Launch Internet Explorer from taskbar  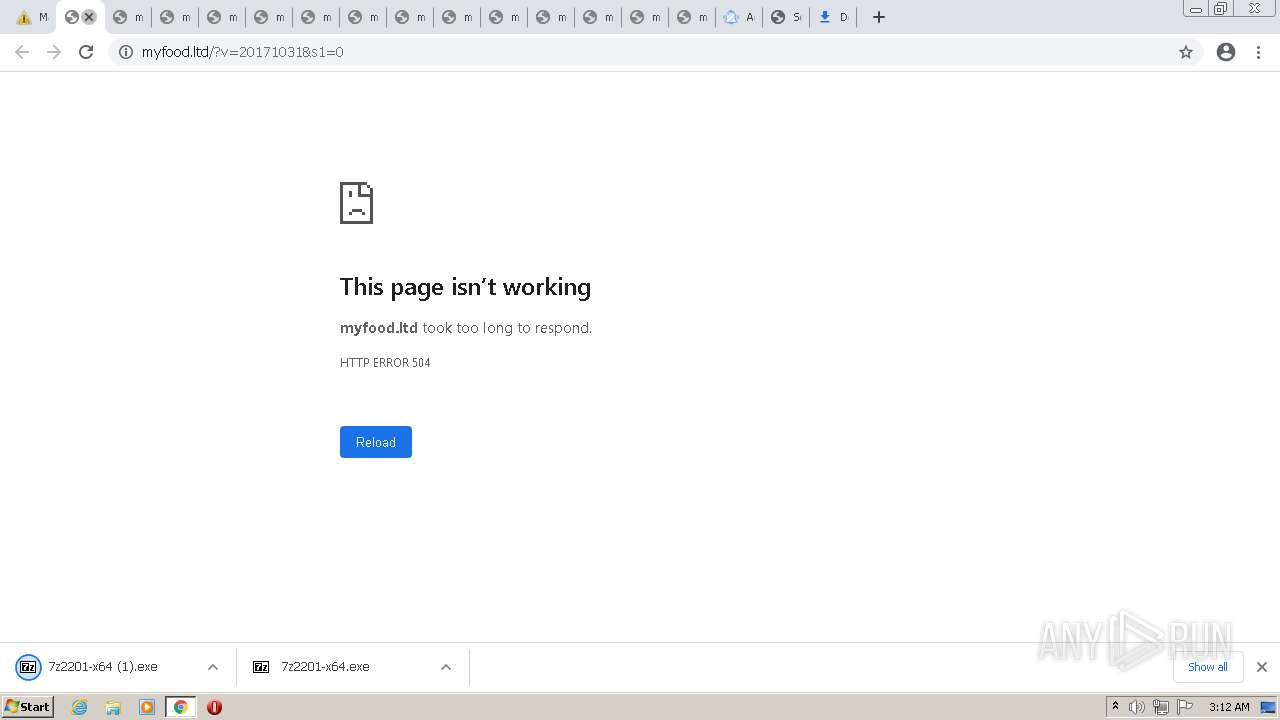tap(80, 707)
